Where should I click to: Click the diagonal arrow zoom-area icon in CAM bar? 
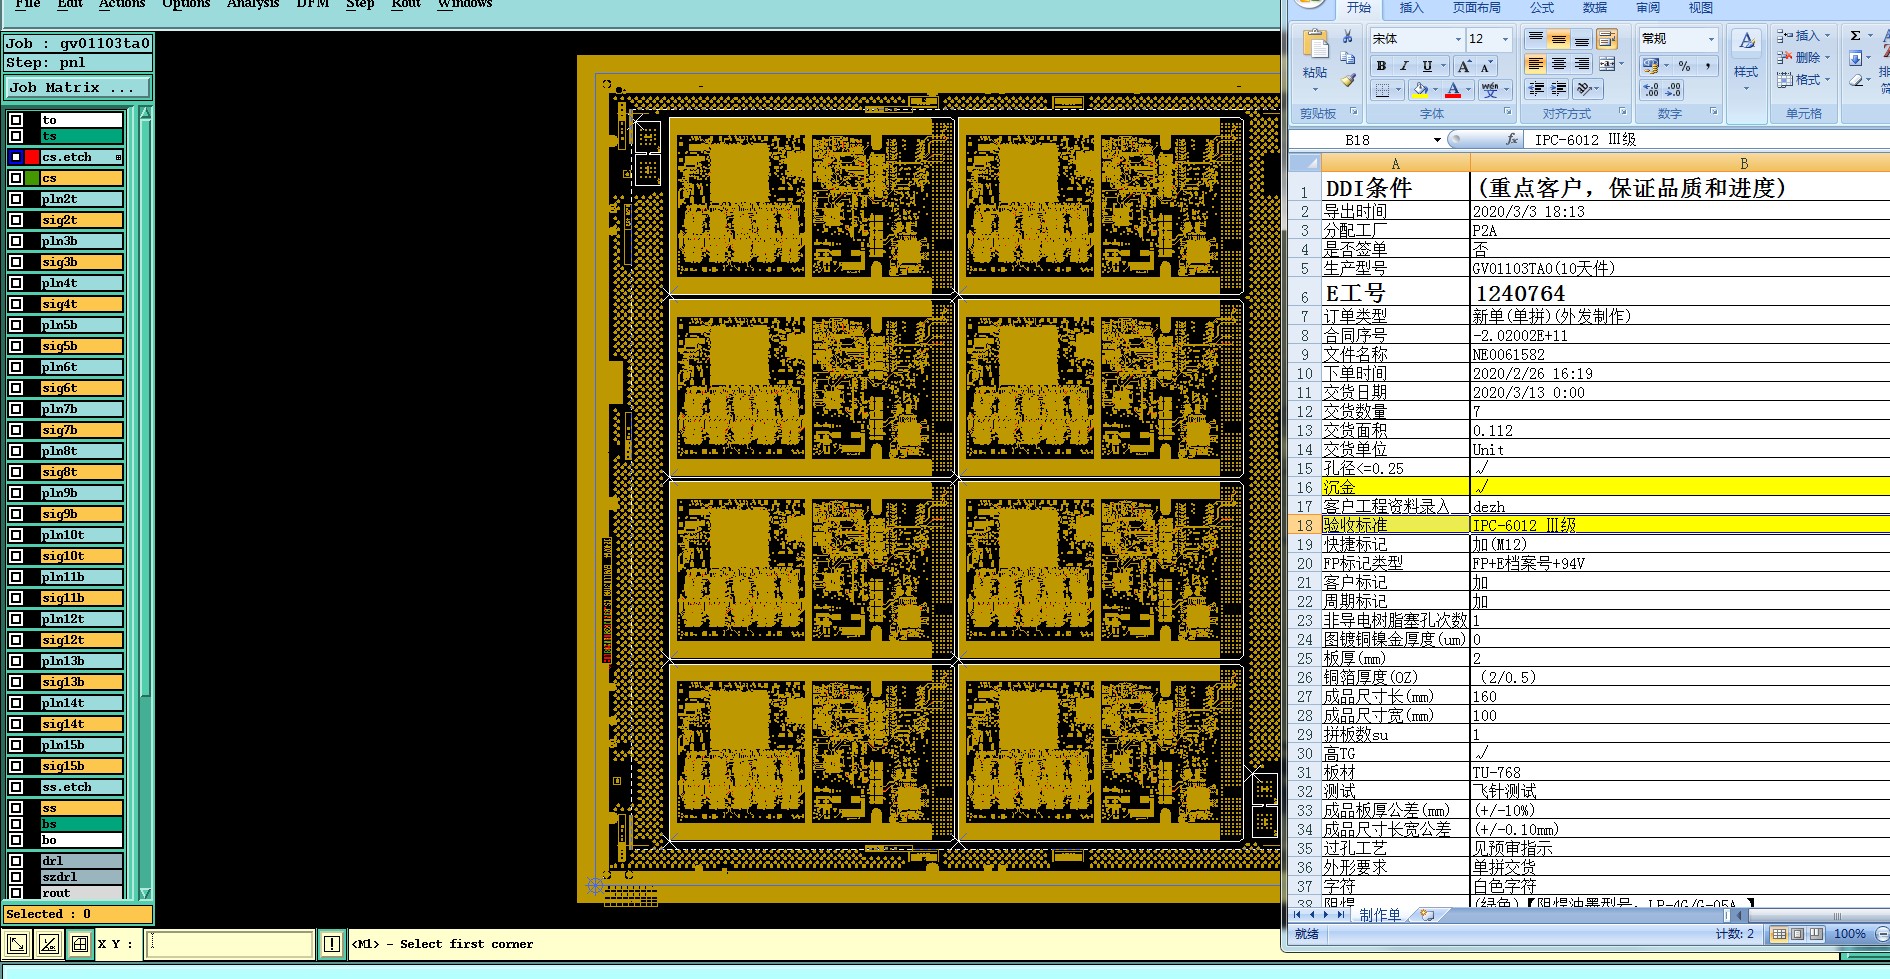(x=17, y=944)
